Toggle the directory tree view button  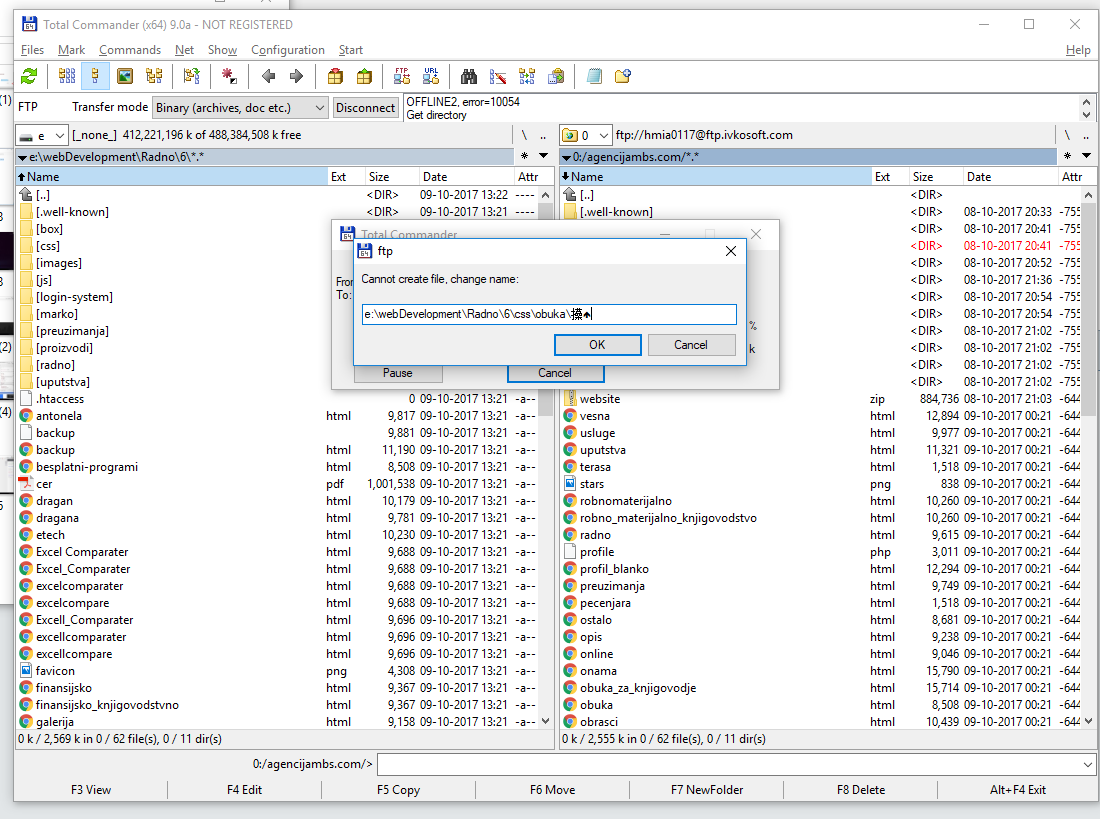(x=154, y=76)
